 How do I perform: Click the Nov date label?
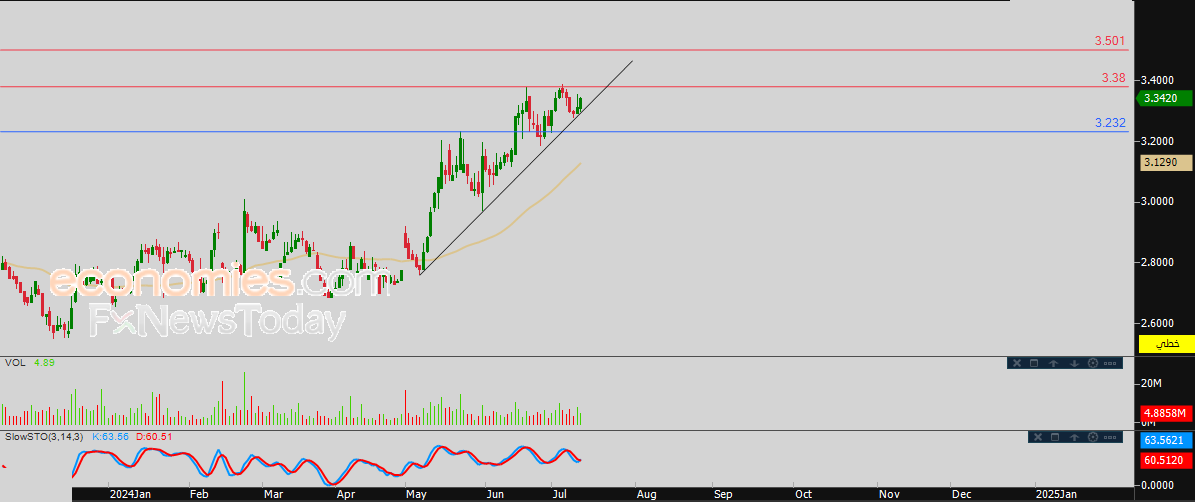(889, 494)
